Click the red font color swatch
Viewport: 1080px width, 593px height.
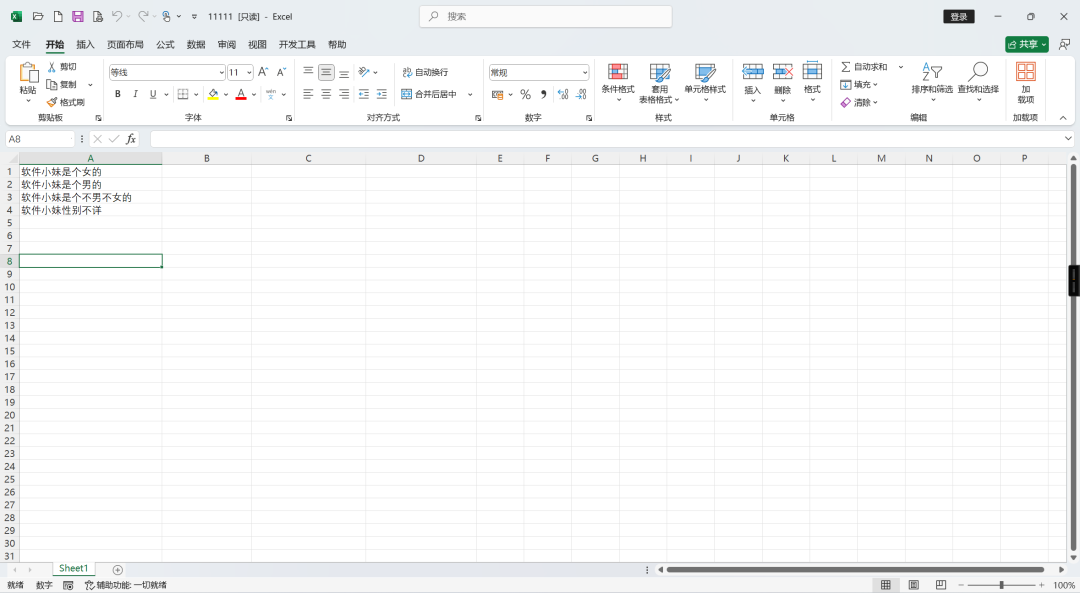(x=241, y=94)
